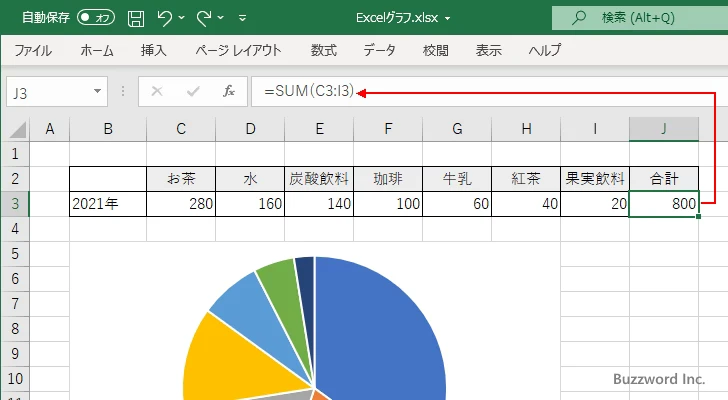Open the Redo history dropdown arrow
728x400 pixels.
tap(221, 18)
